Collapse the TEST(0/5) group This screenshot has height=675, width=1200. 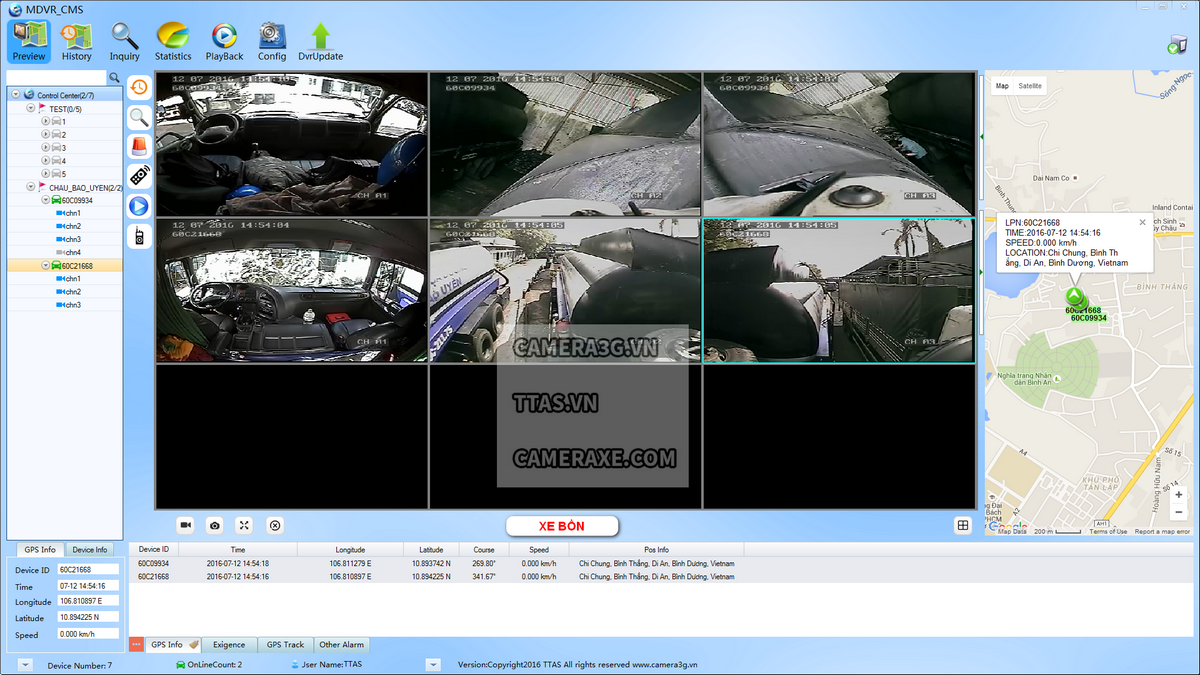point(31,108)
